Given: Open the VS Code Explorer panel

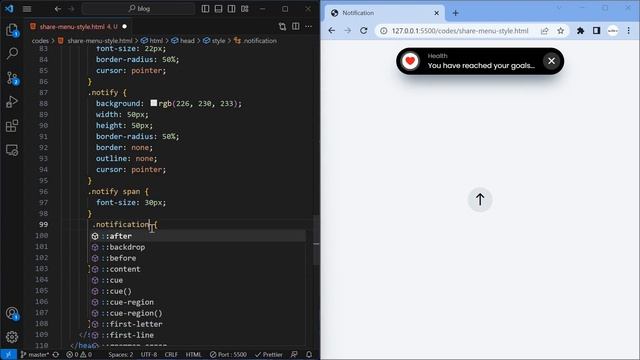Looking at the screenshot, I should [x=12, y=30].
